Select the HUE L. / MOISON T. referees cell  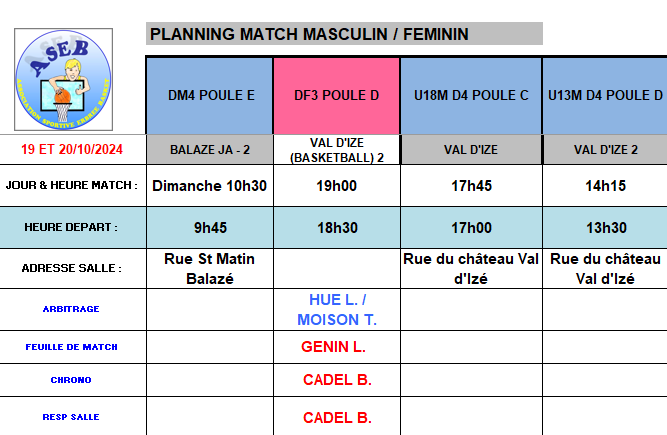coord(336,310)
